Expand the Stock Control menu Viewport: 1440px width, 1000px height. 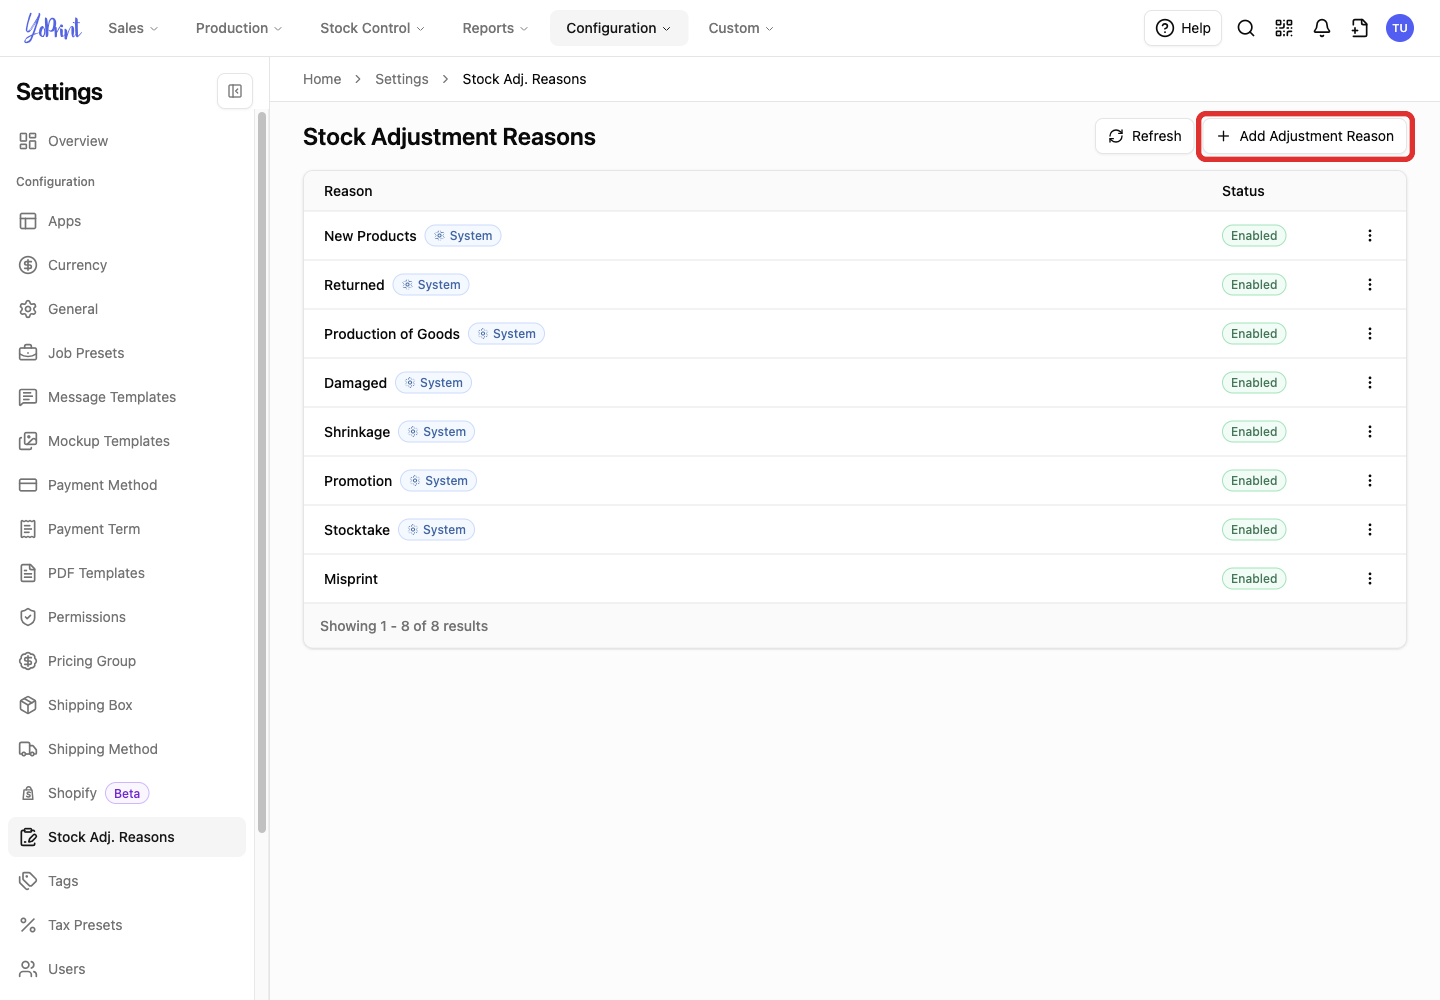[372, 28]
